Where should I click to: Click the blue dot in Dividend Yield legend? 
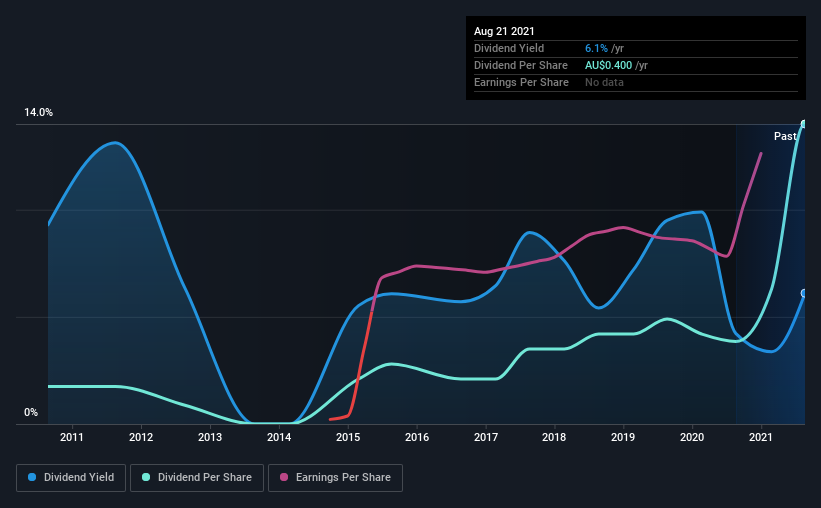pyautogui.click(x=32, y=477)
